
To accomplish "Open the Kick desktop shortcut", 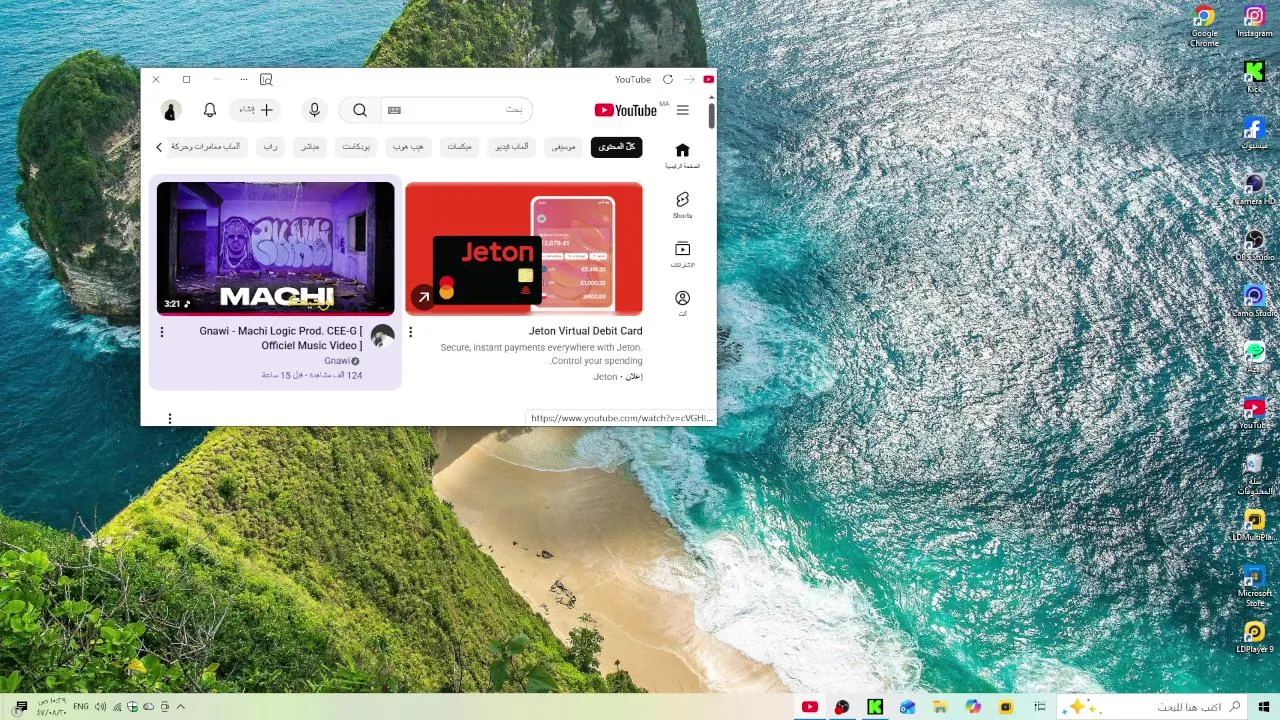I will pos(1254,77).
